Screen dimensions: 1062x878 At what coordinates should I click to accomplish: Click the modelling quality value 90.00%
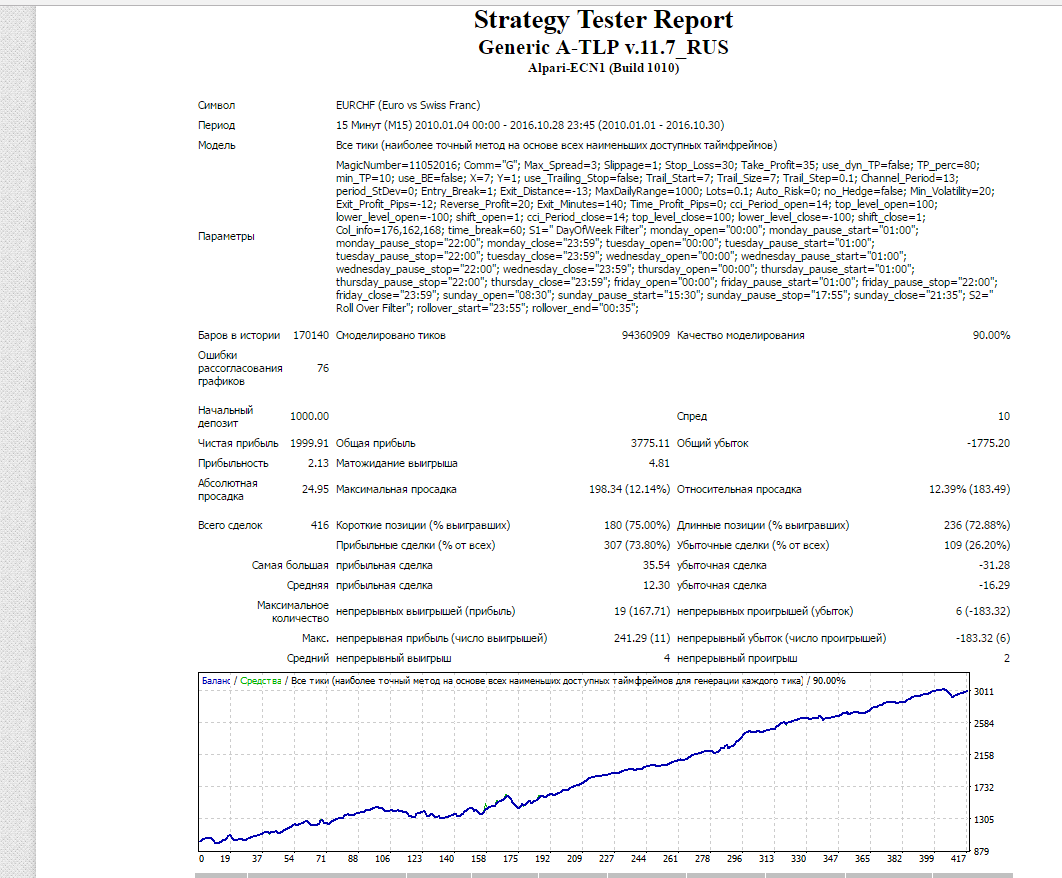pyautogui.click(x=991, y=335)
